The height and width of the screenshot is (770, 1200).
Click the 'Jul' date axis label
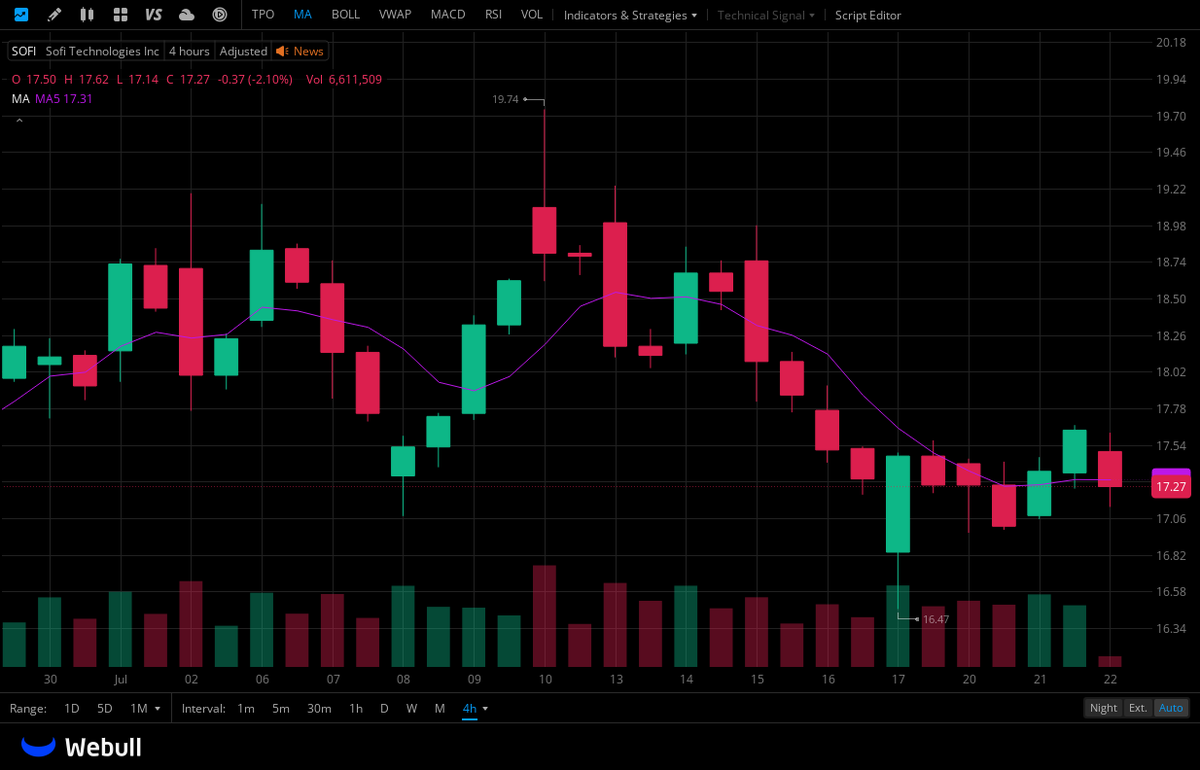120,679
